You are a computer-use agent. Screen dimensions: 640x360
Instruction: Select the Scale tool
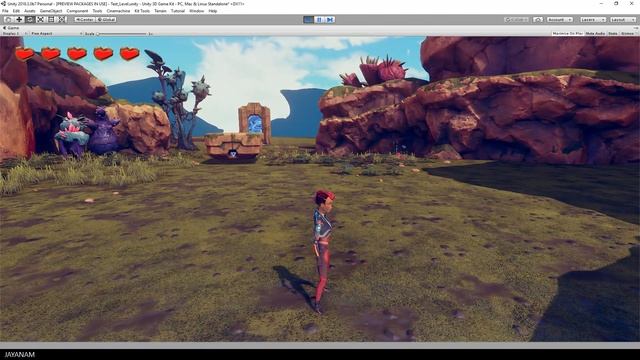point(40,20)
